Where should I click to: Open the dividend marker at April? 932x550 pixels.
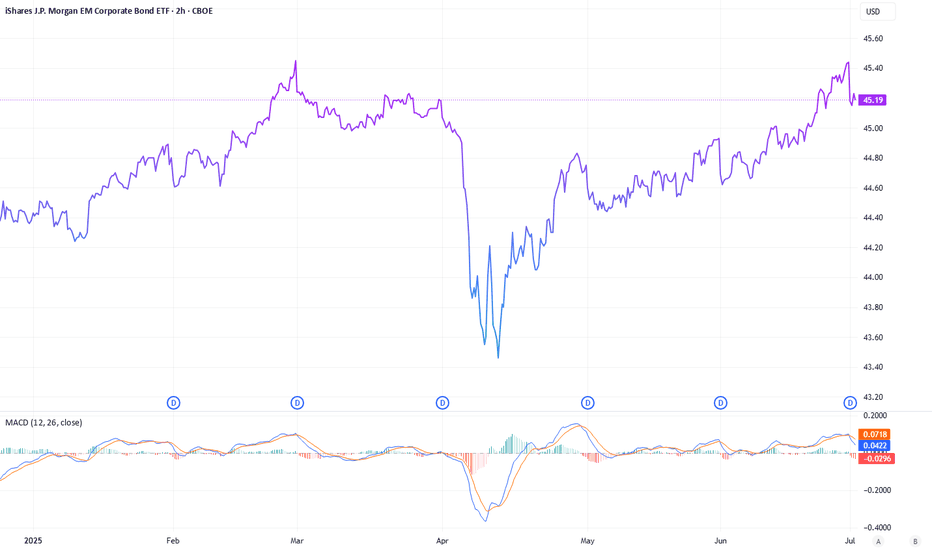(442, 403)
